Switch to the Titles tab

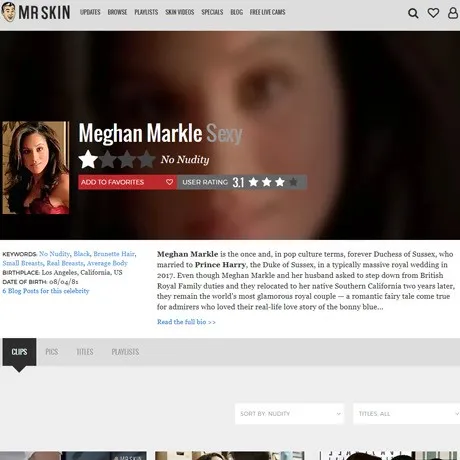tap(85, 352)
